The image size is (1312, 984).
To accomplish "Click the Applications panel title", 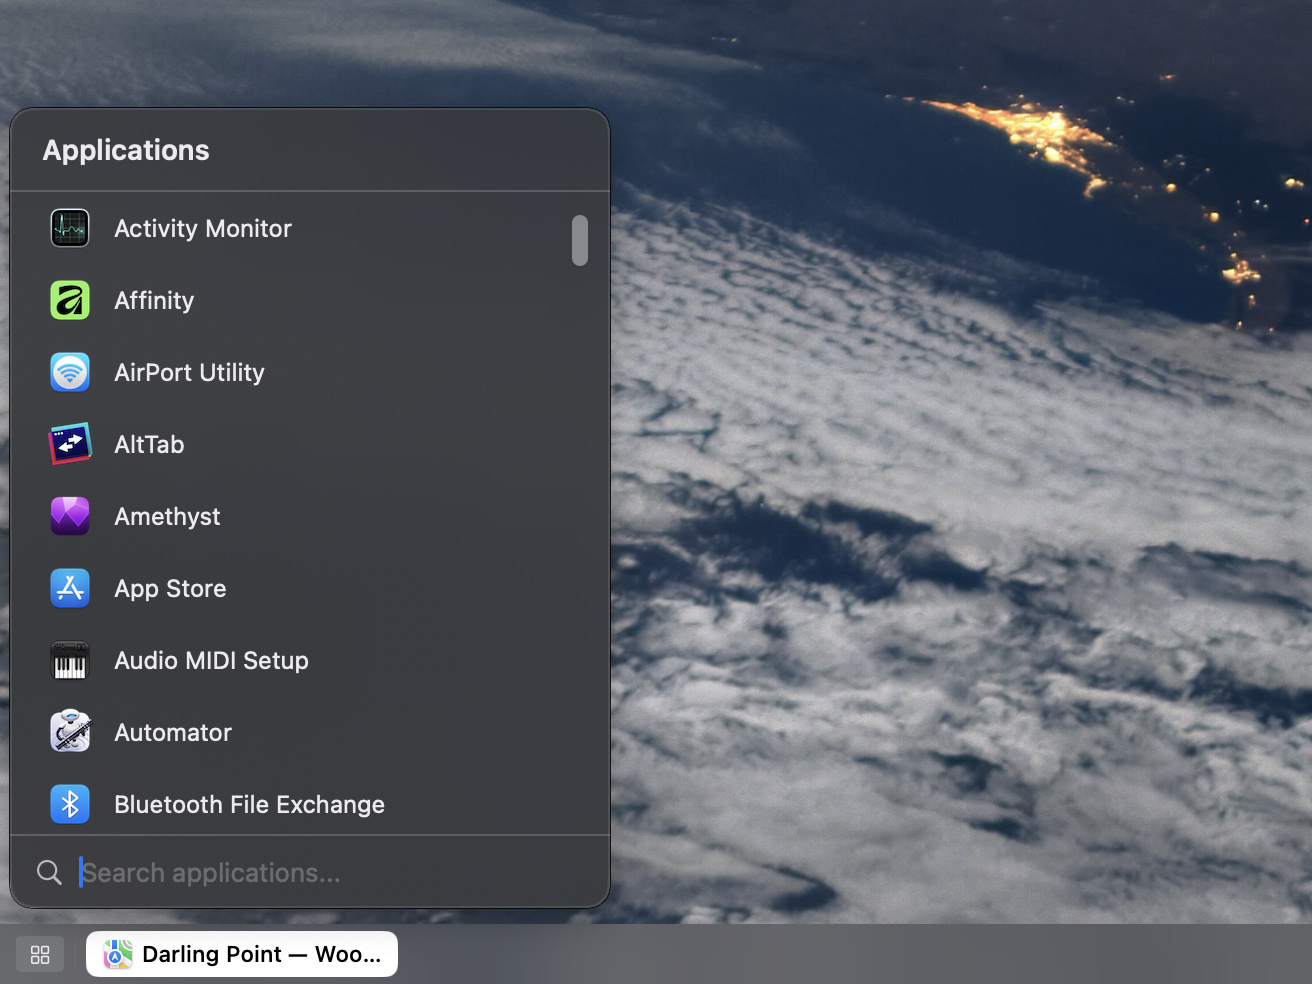I will coord(125,150).
